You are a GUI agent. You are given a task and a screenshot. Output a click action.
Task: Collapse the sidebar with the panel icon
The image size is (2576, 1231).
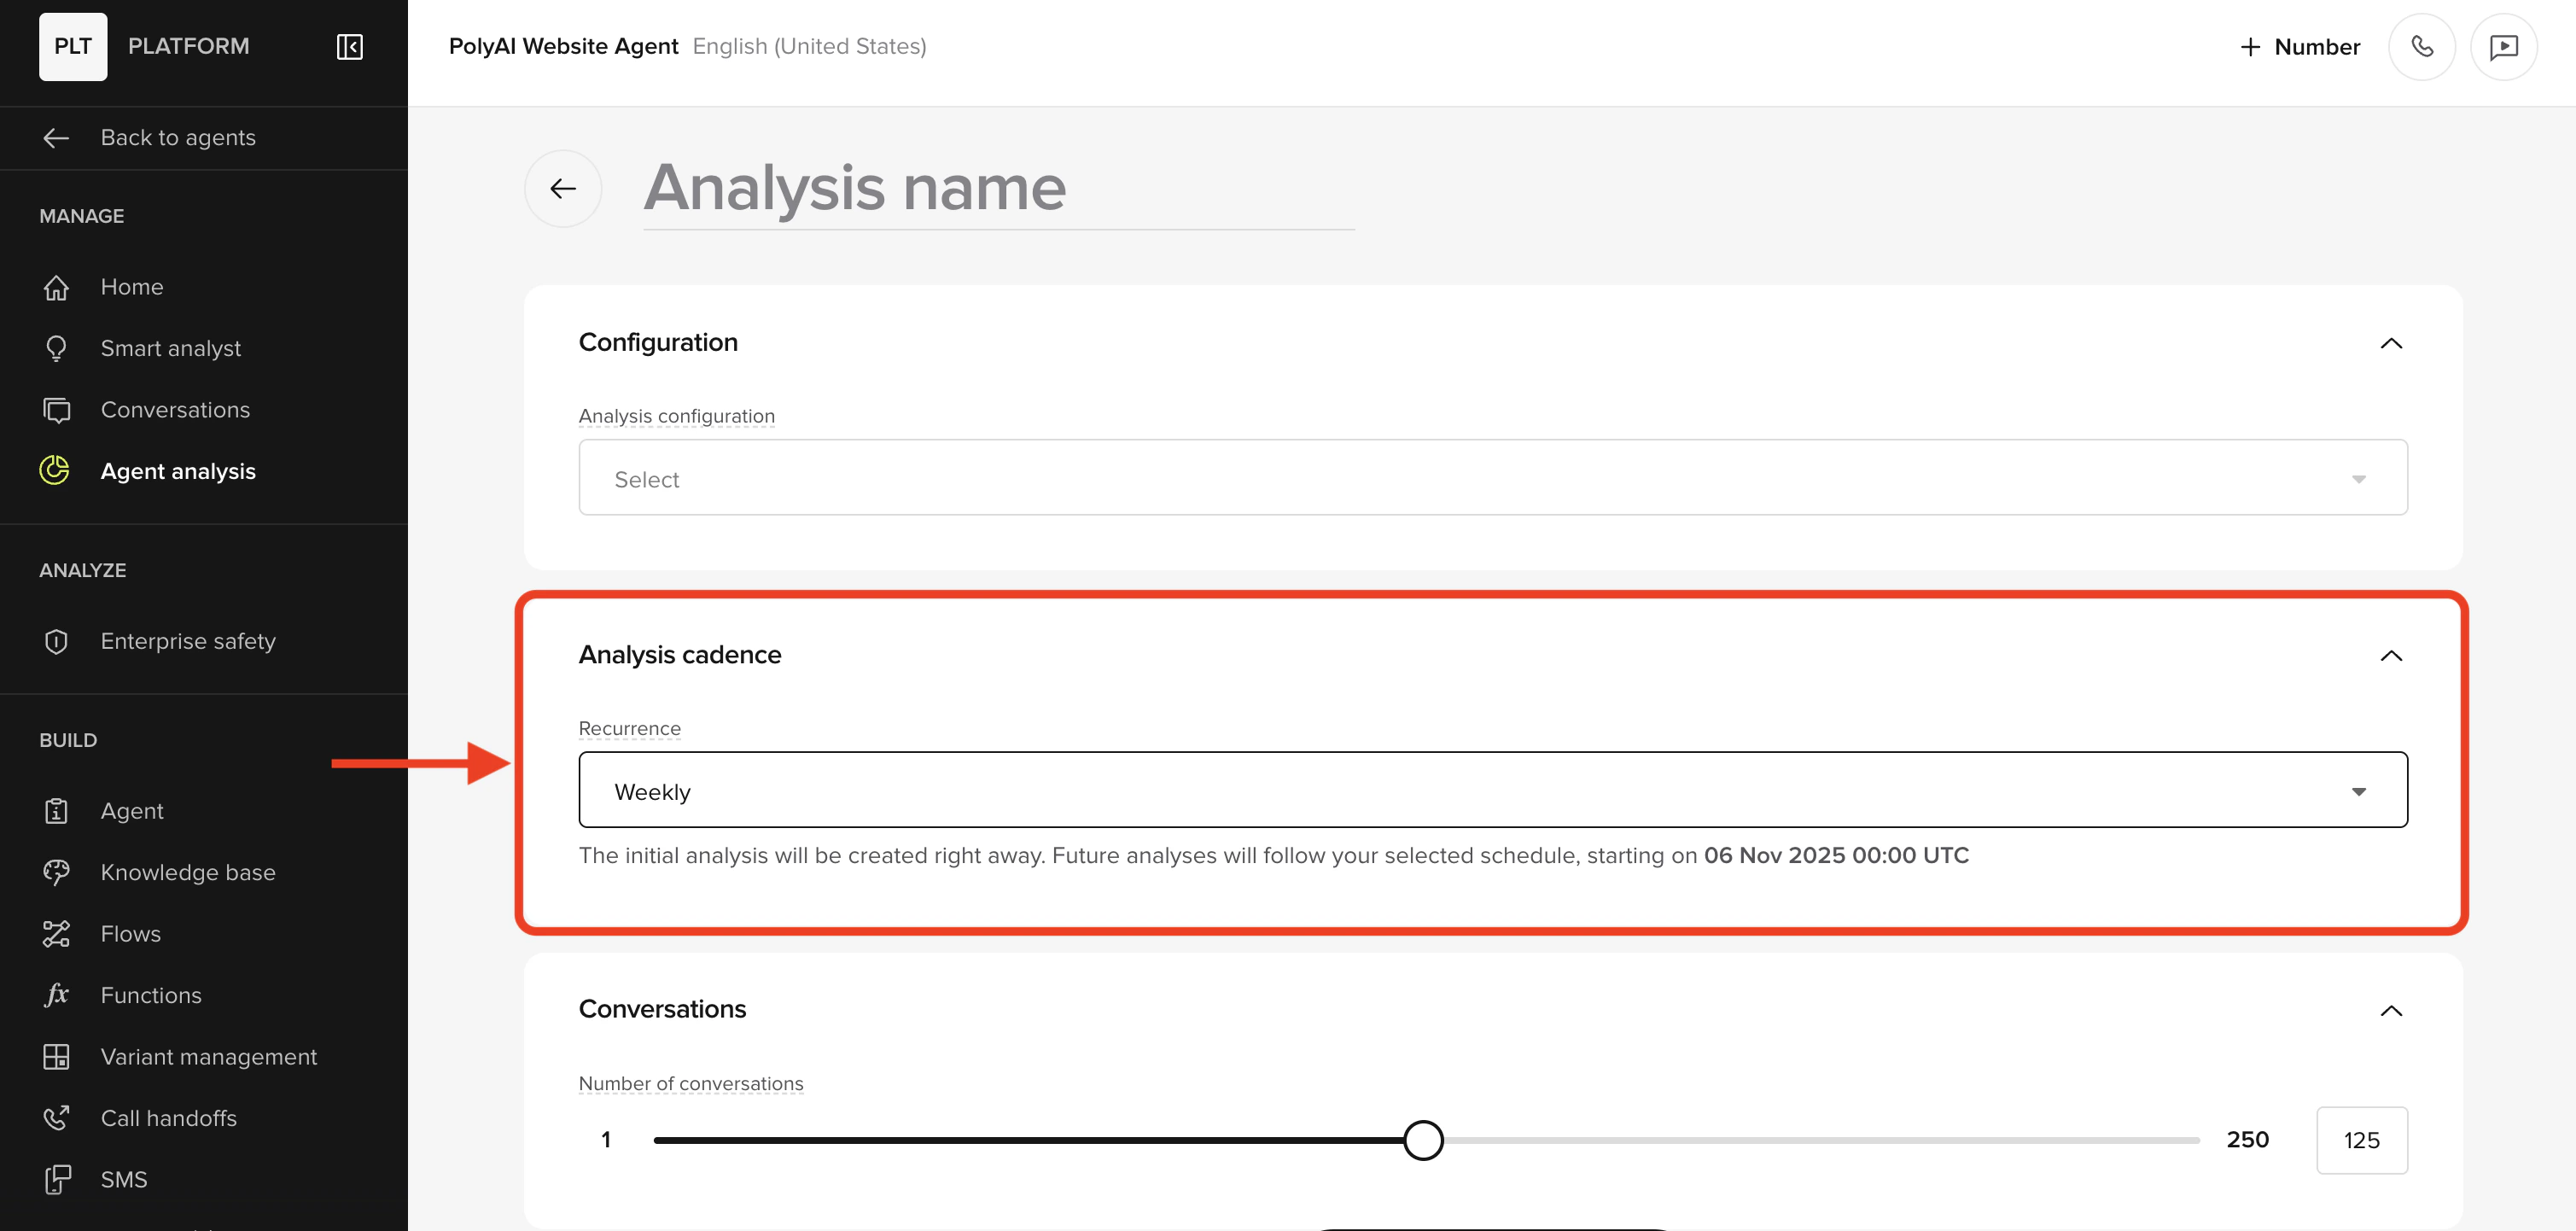coord(349,47)
